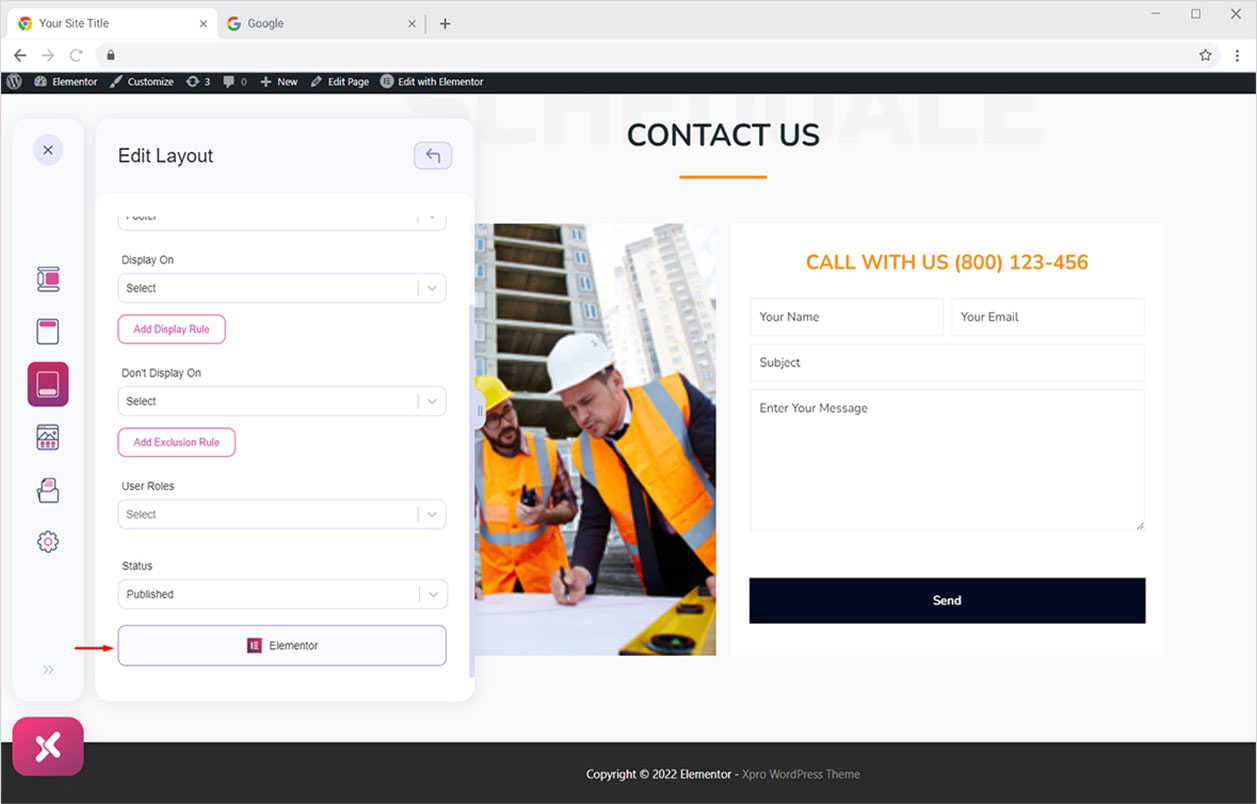
Task: Click Add Display Rule button
Action: (172, 329)
